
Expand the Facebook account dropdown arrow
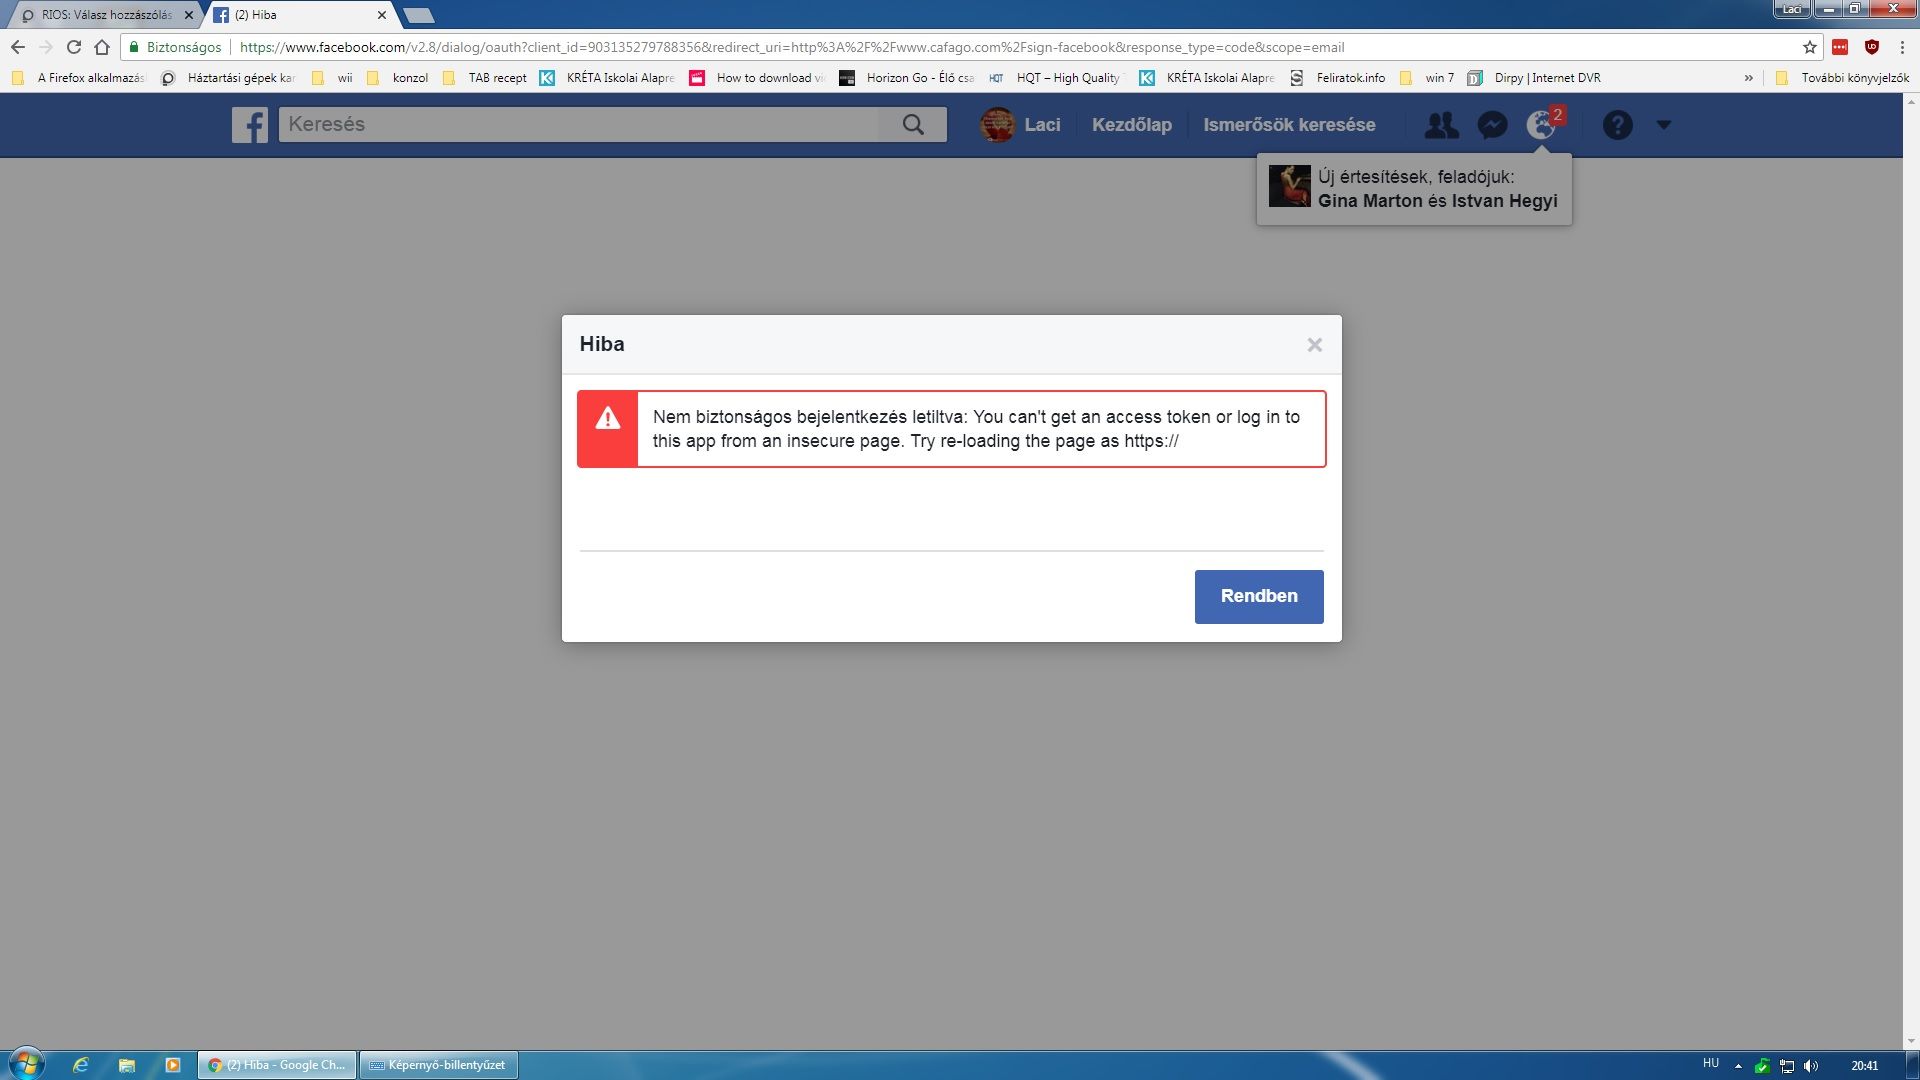tap(1664, 125)
